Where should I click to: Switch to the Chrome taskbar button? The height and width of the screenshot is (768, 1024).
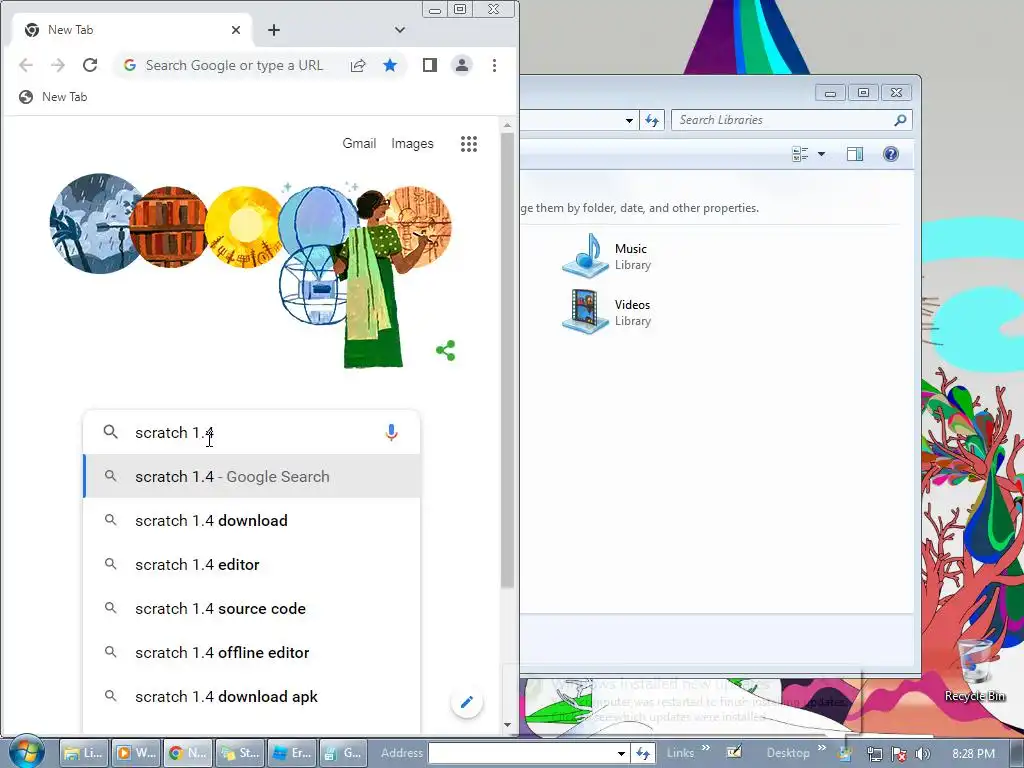[x=187, y=753]
